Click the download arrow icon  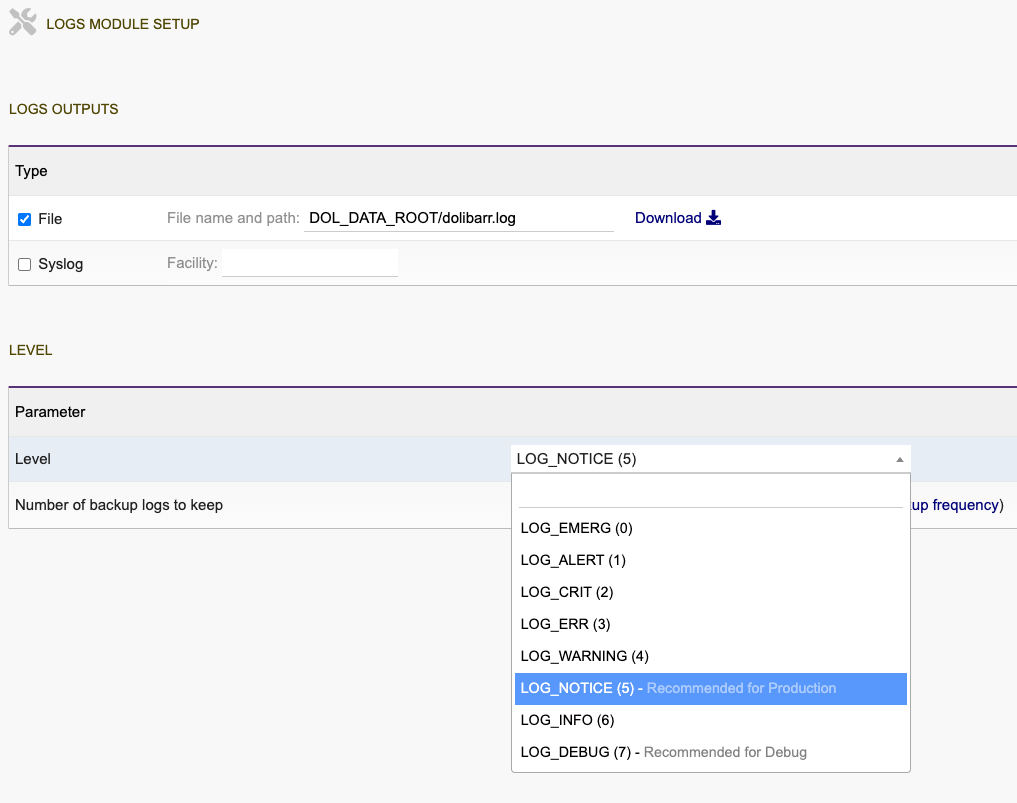[713, 218]
